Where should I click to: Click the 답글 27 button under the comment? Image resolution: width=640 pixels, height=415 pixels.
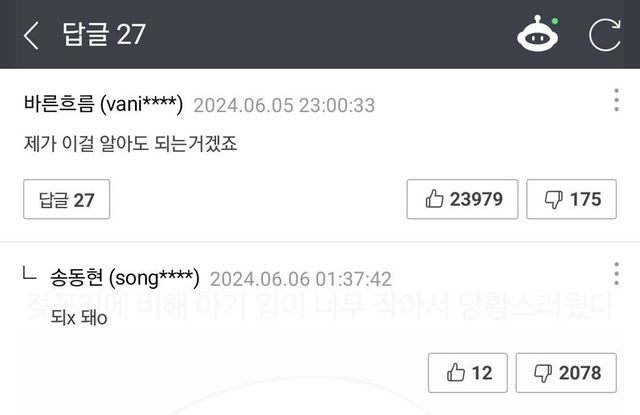click(67, 199)
